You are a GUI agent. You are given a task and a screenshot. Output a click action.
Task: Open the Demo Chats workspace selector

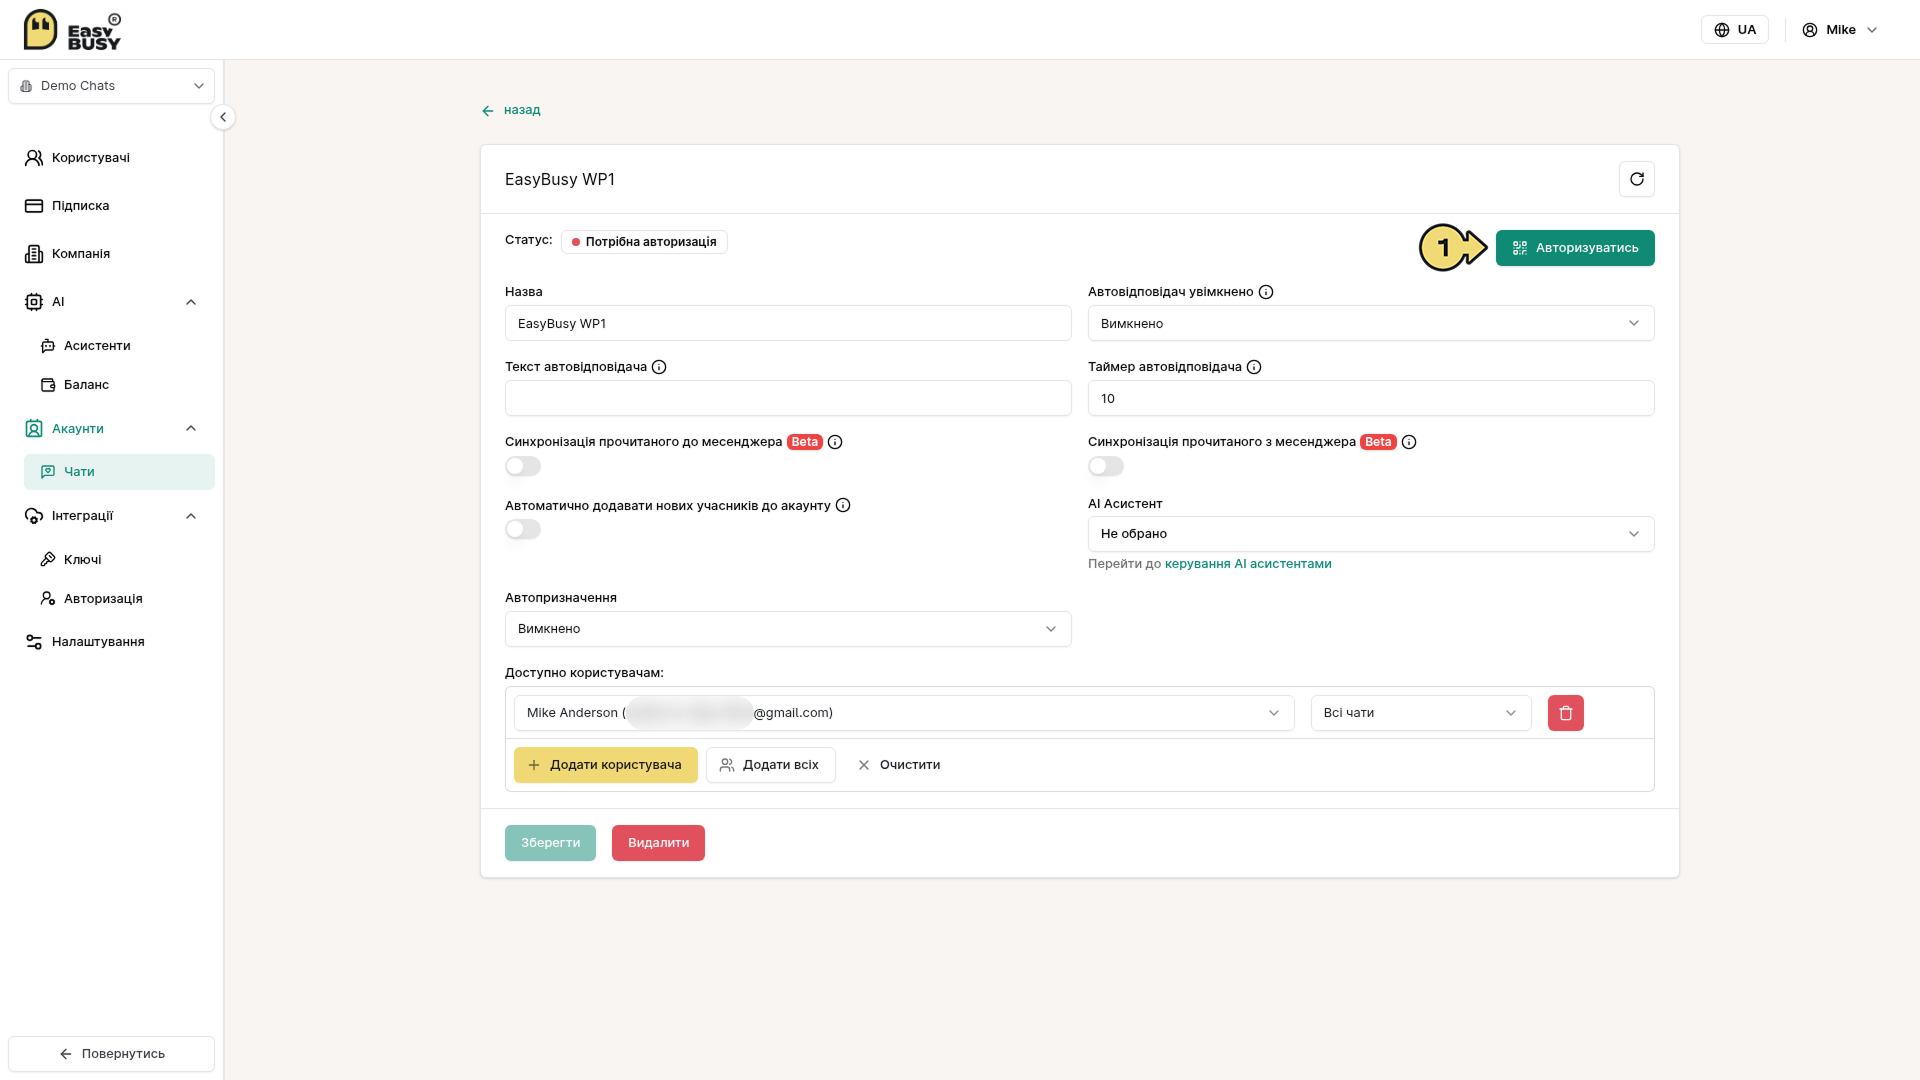tap(111, 86)
